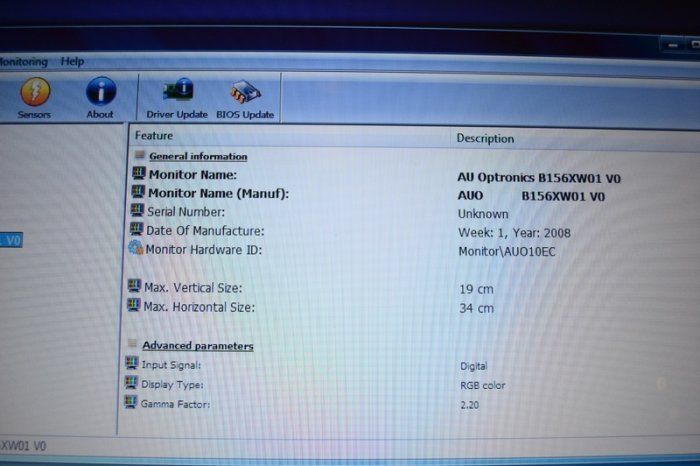
Task: Click the Unknown serial number value
Action: coord(483,214)
